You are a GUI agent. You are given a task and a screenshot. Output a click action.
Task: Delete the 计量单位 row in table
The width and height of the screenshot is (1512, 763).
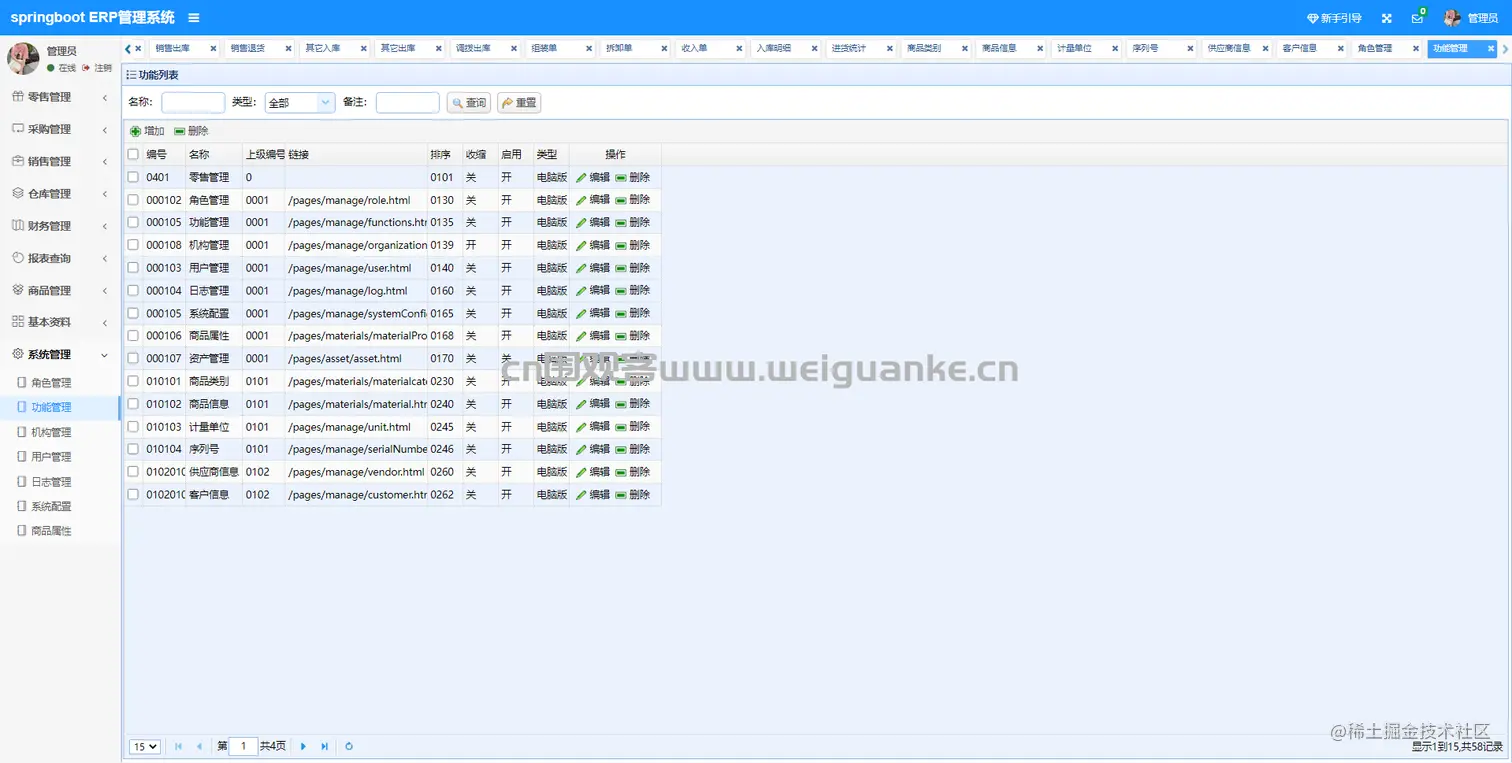tap(633, 427)
